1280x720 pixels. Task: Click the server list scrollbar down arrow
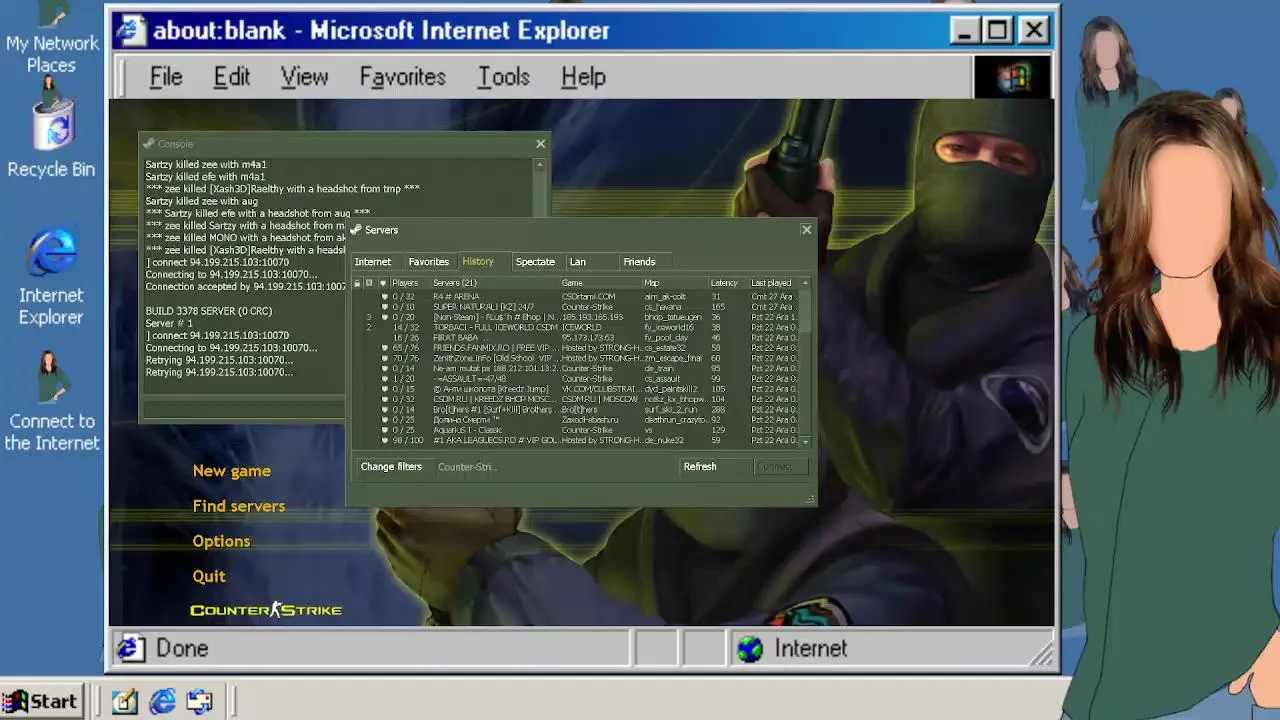[x=805, y=441]
